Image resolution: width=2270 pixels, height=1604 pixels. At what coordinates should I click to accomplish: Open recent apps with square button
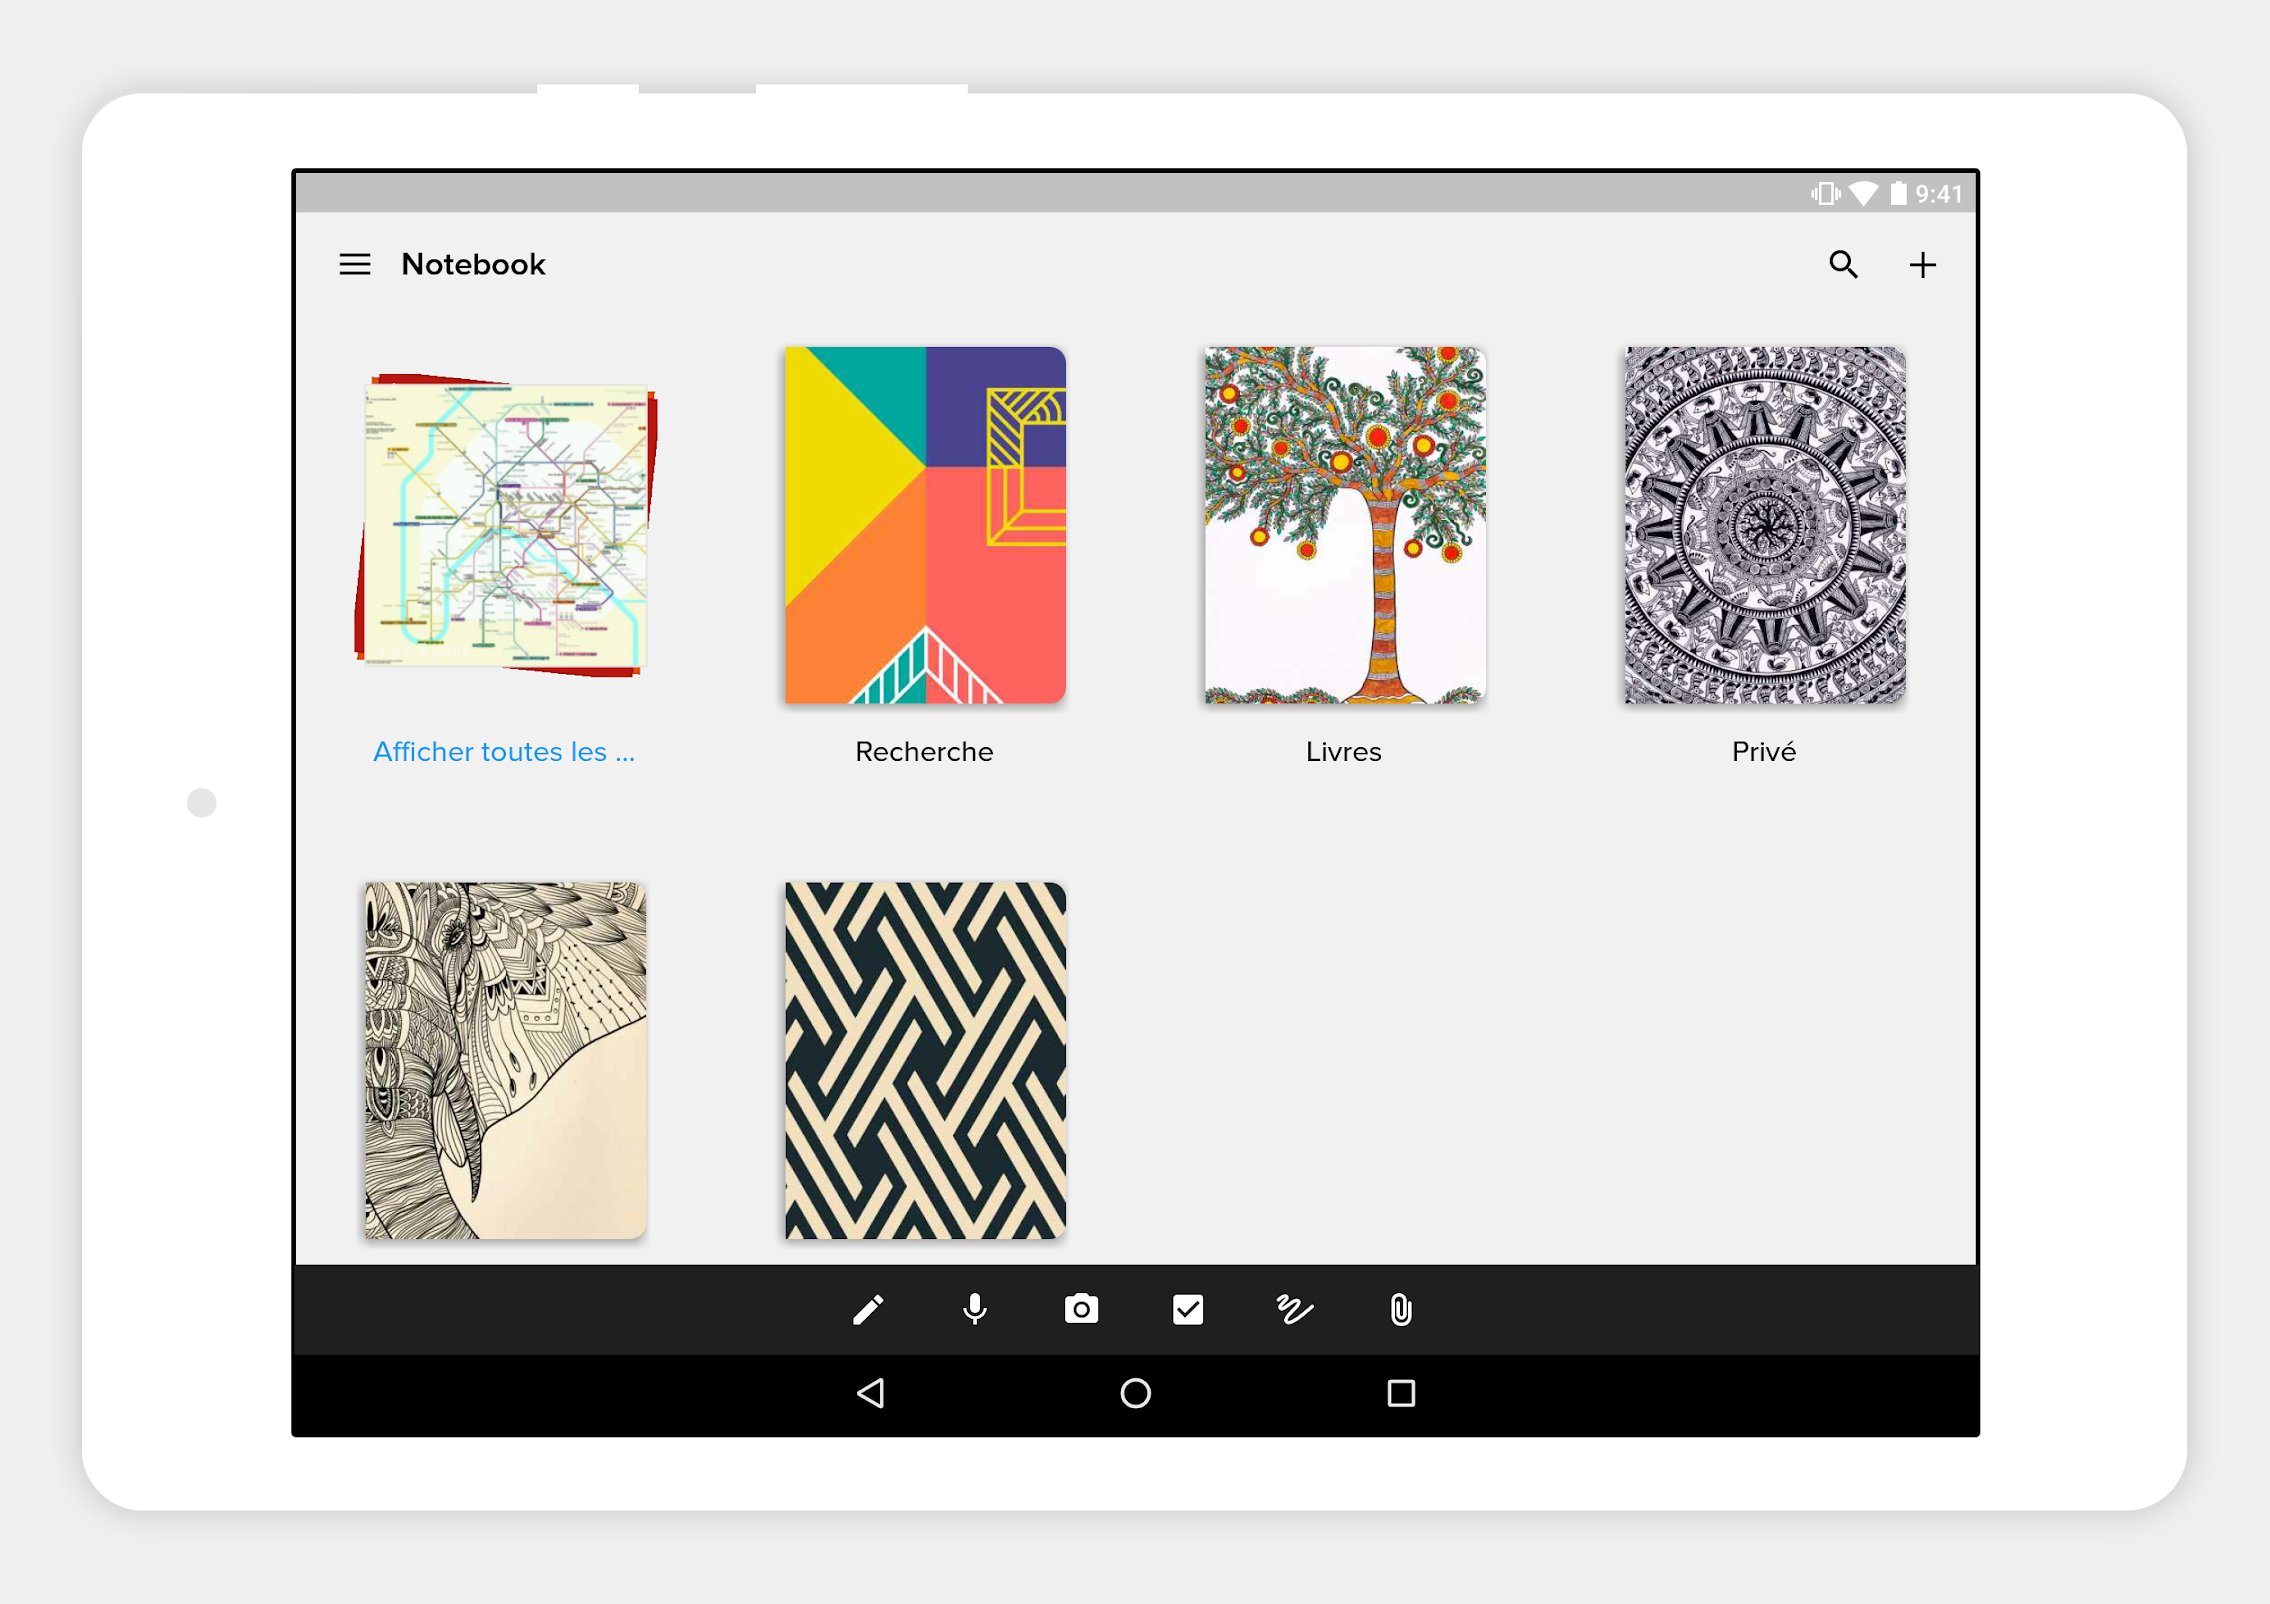1401,1393
